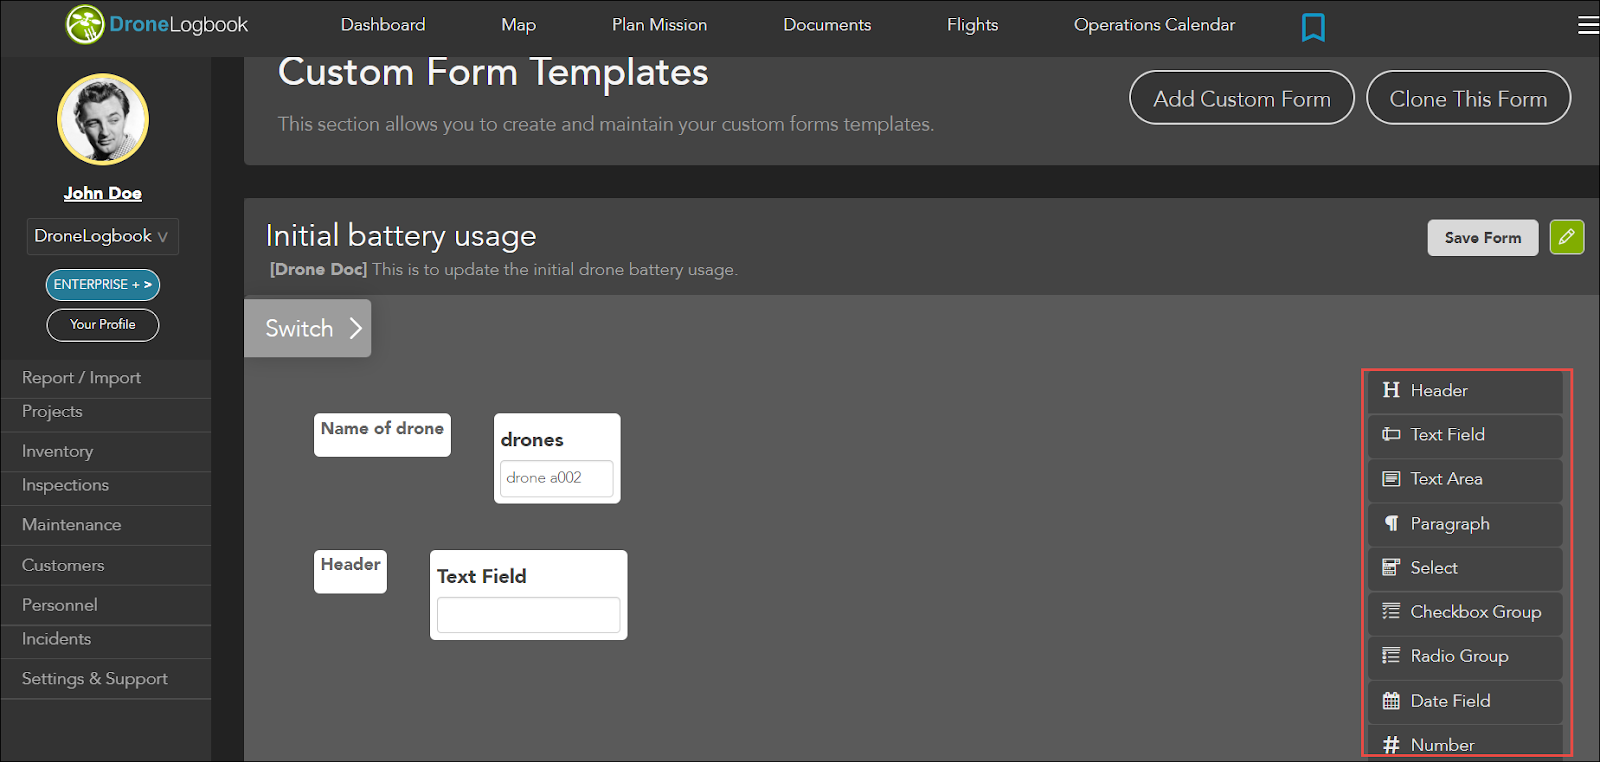Viewport: 1600px width, 762px height.
Task: Open Customers in the sidebar
Action: point(106,565)
